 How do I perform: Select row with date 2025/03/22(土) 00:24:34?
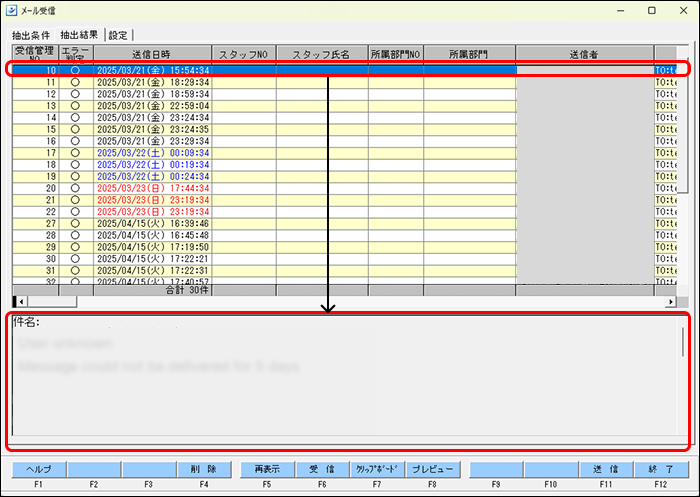pos(345,176)
